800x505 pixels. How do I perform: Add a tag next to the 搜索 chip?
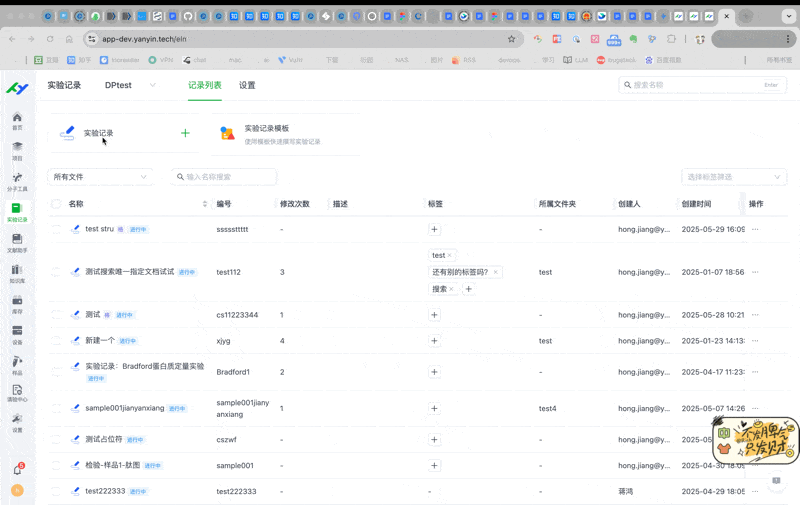(x=468, y=289)
